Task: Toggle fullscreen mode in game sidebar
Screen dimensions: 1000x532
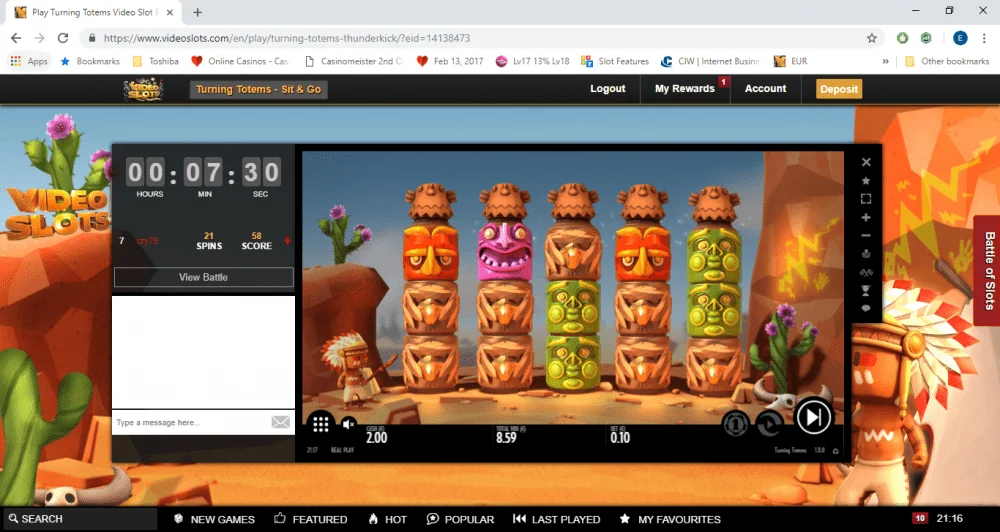Action: pos(866,199)
